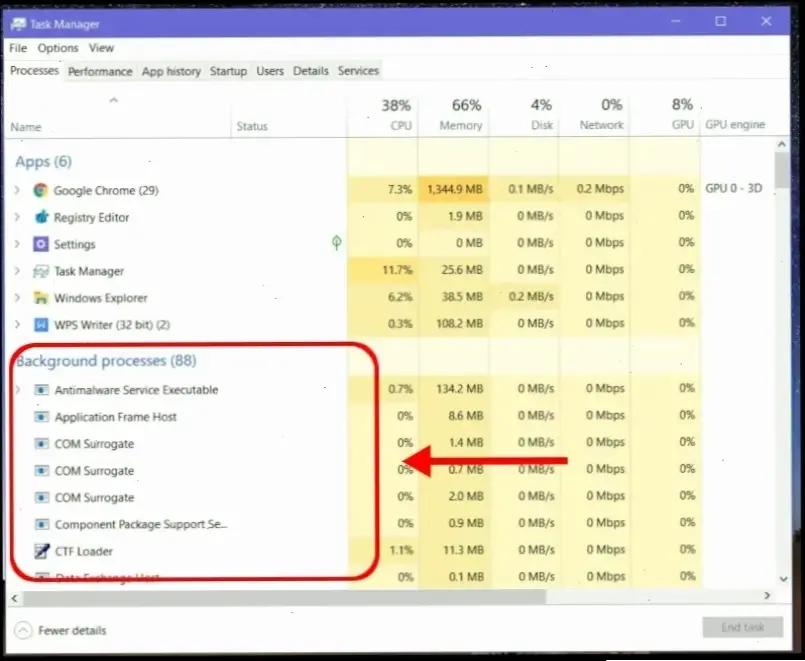Viewport: 805px width, 661px height.
Task: Select the first COM Surrogate process row
Action: click(94, 444)
